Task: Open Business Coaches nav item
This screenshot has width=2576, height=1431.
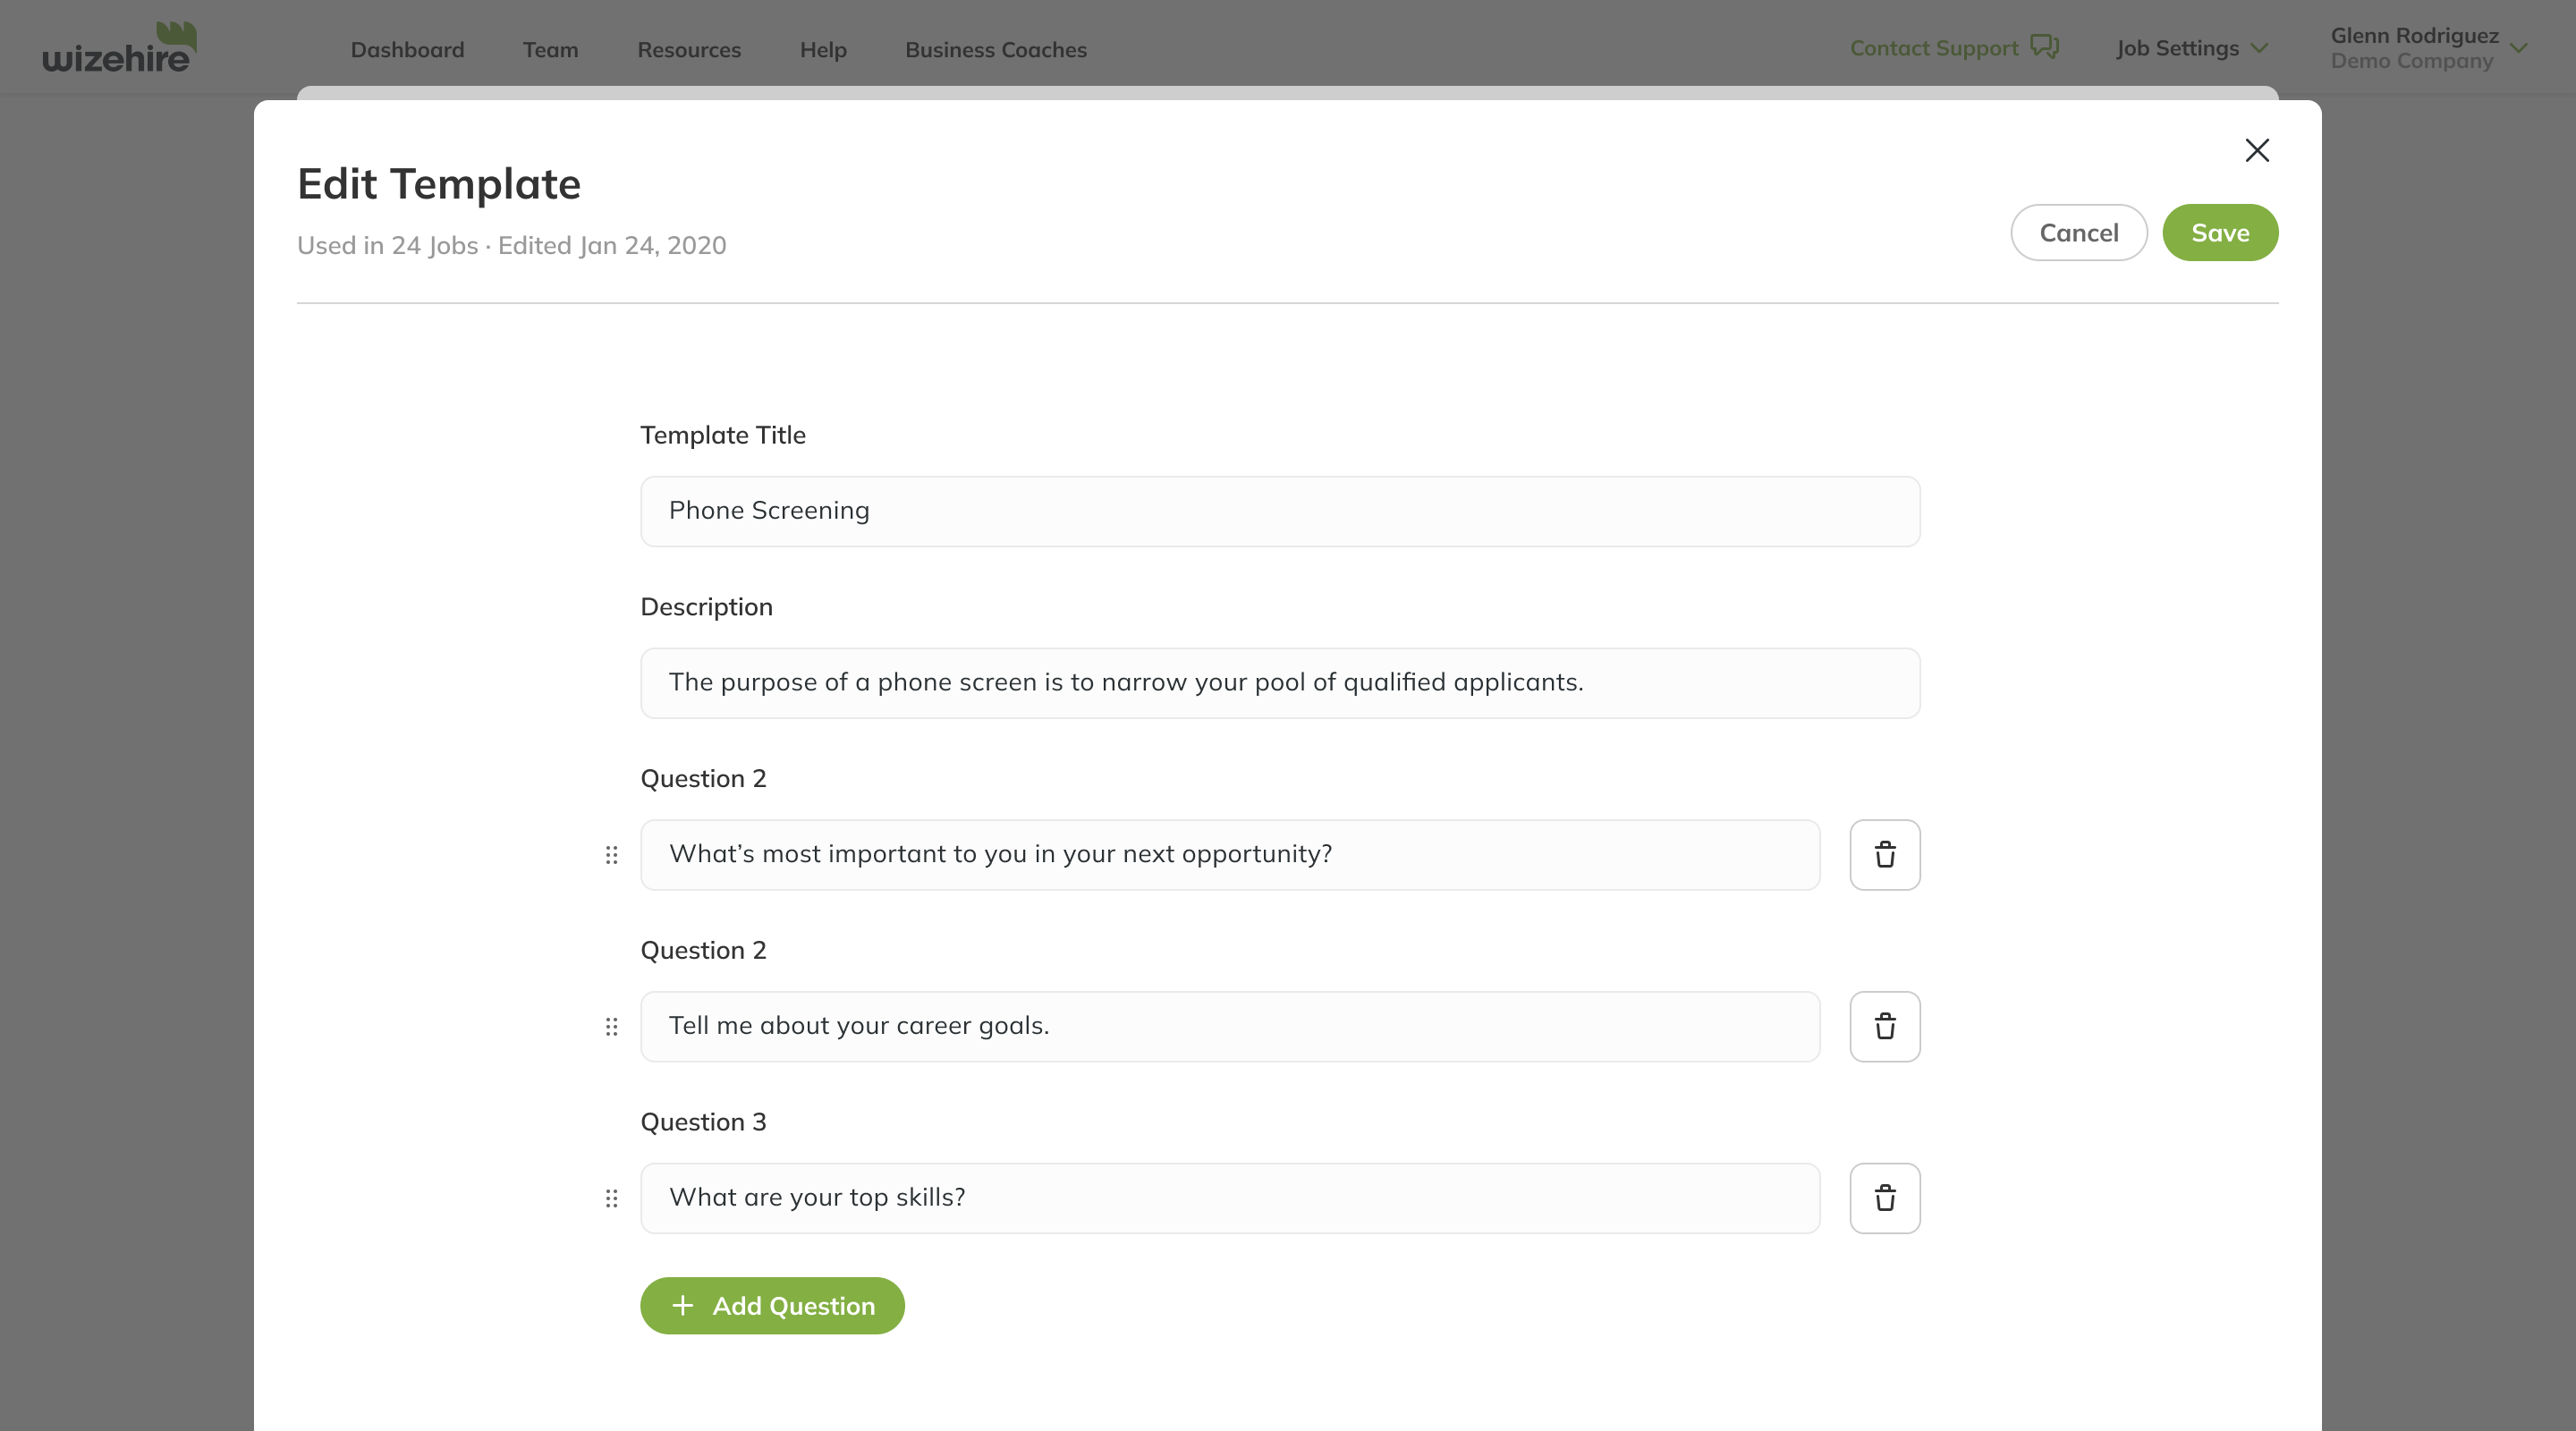Action: [996, 49]
